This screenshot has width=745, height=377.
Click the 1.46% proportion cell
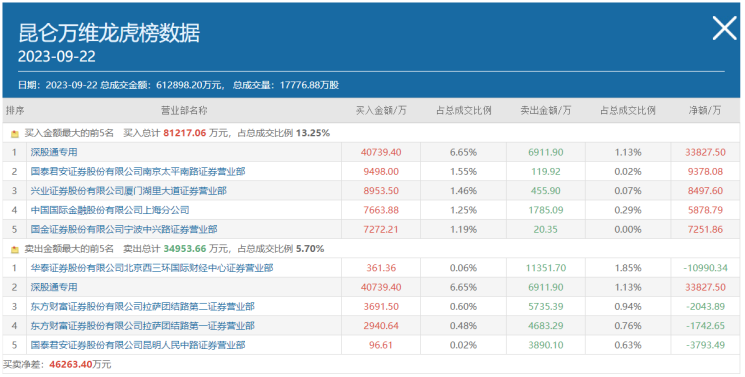click(x=463, y=191)
